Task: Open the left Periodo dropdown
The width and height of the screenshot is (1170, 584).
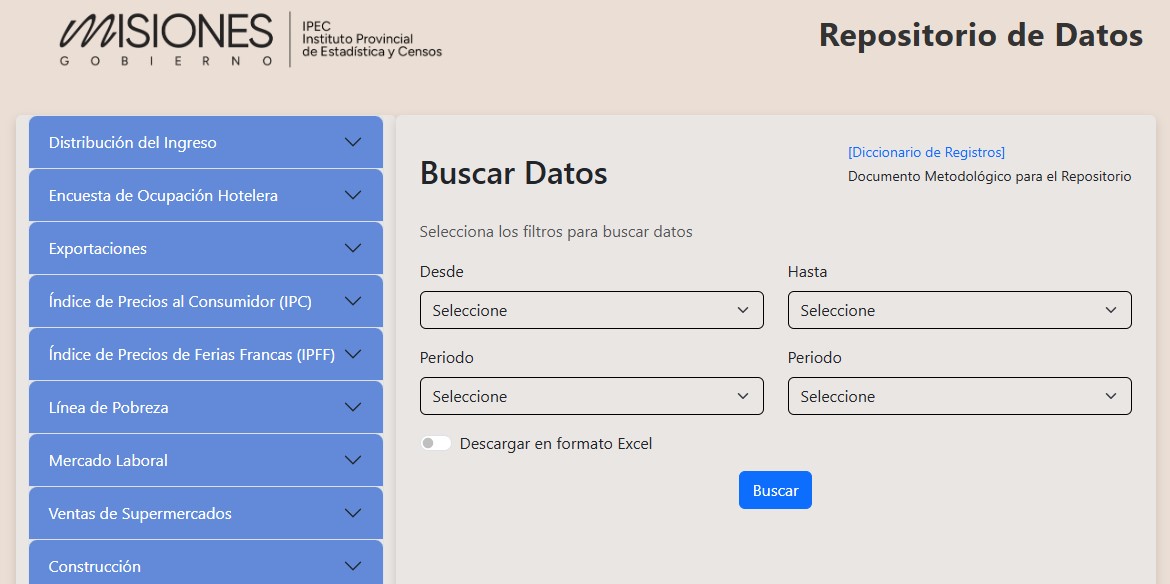Action: tap(592, 396)
